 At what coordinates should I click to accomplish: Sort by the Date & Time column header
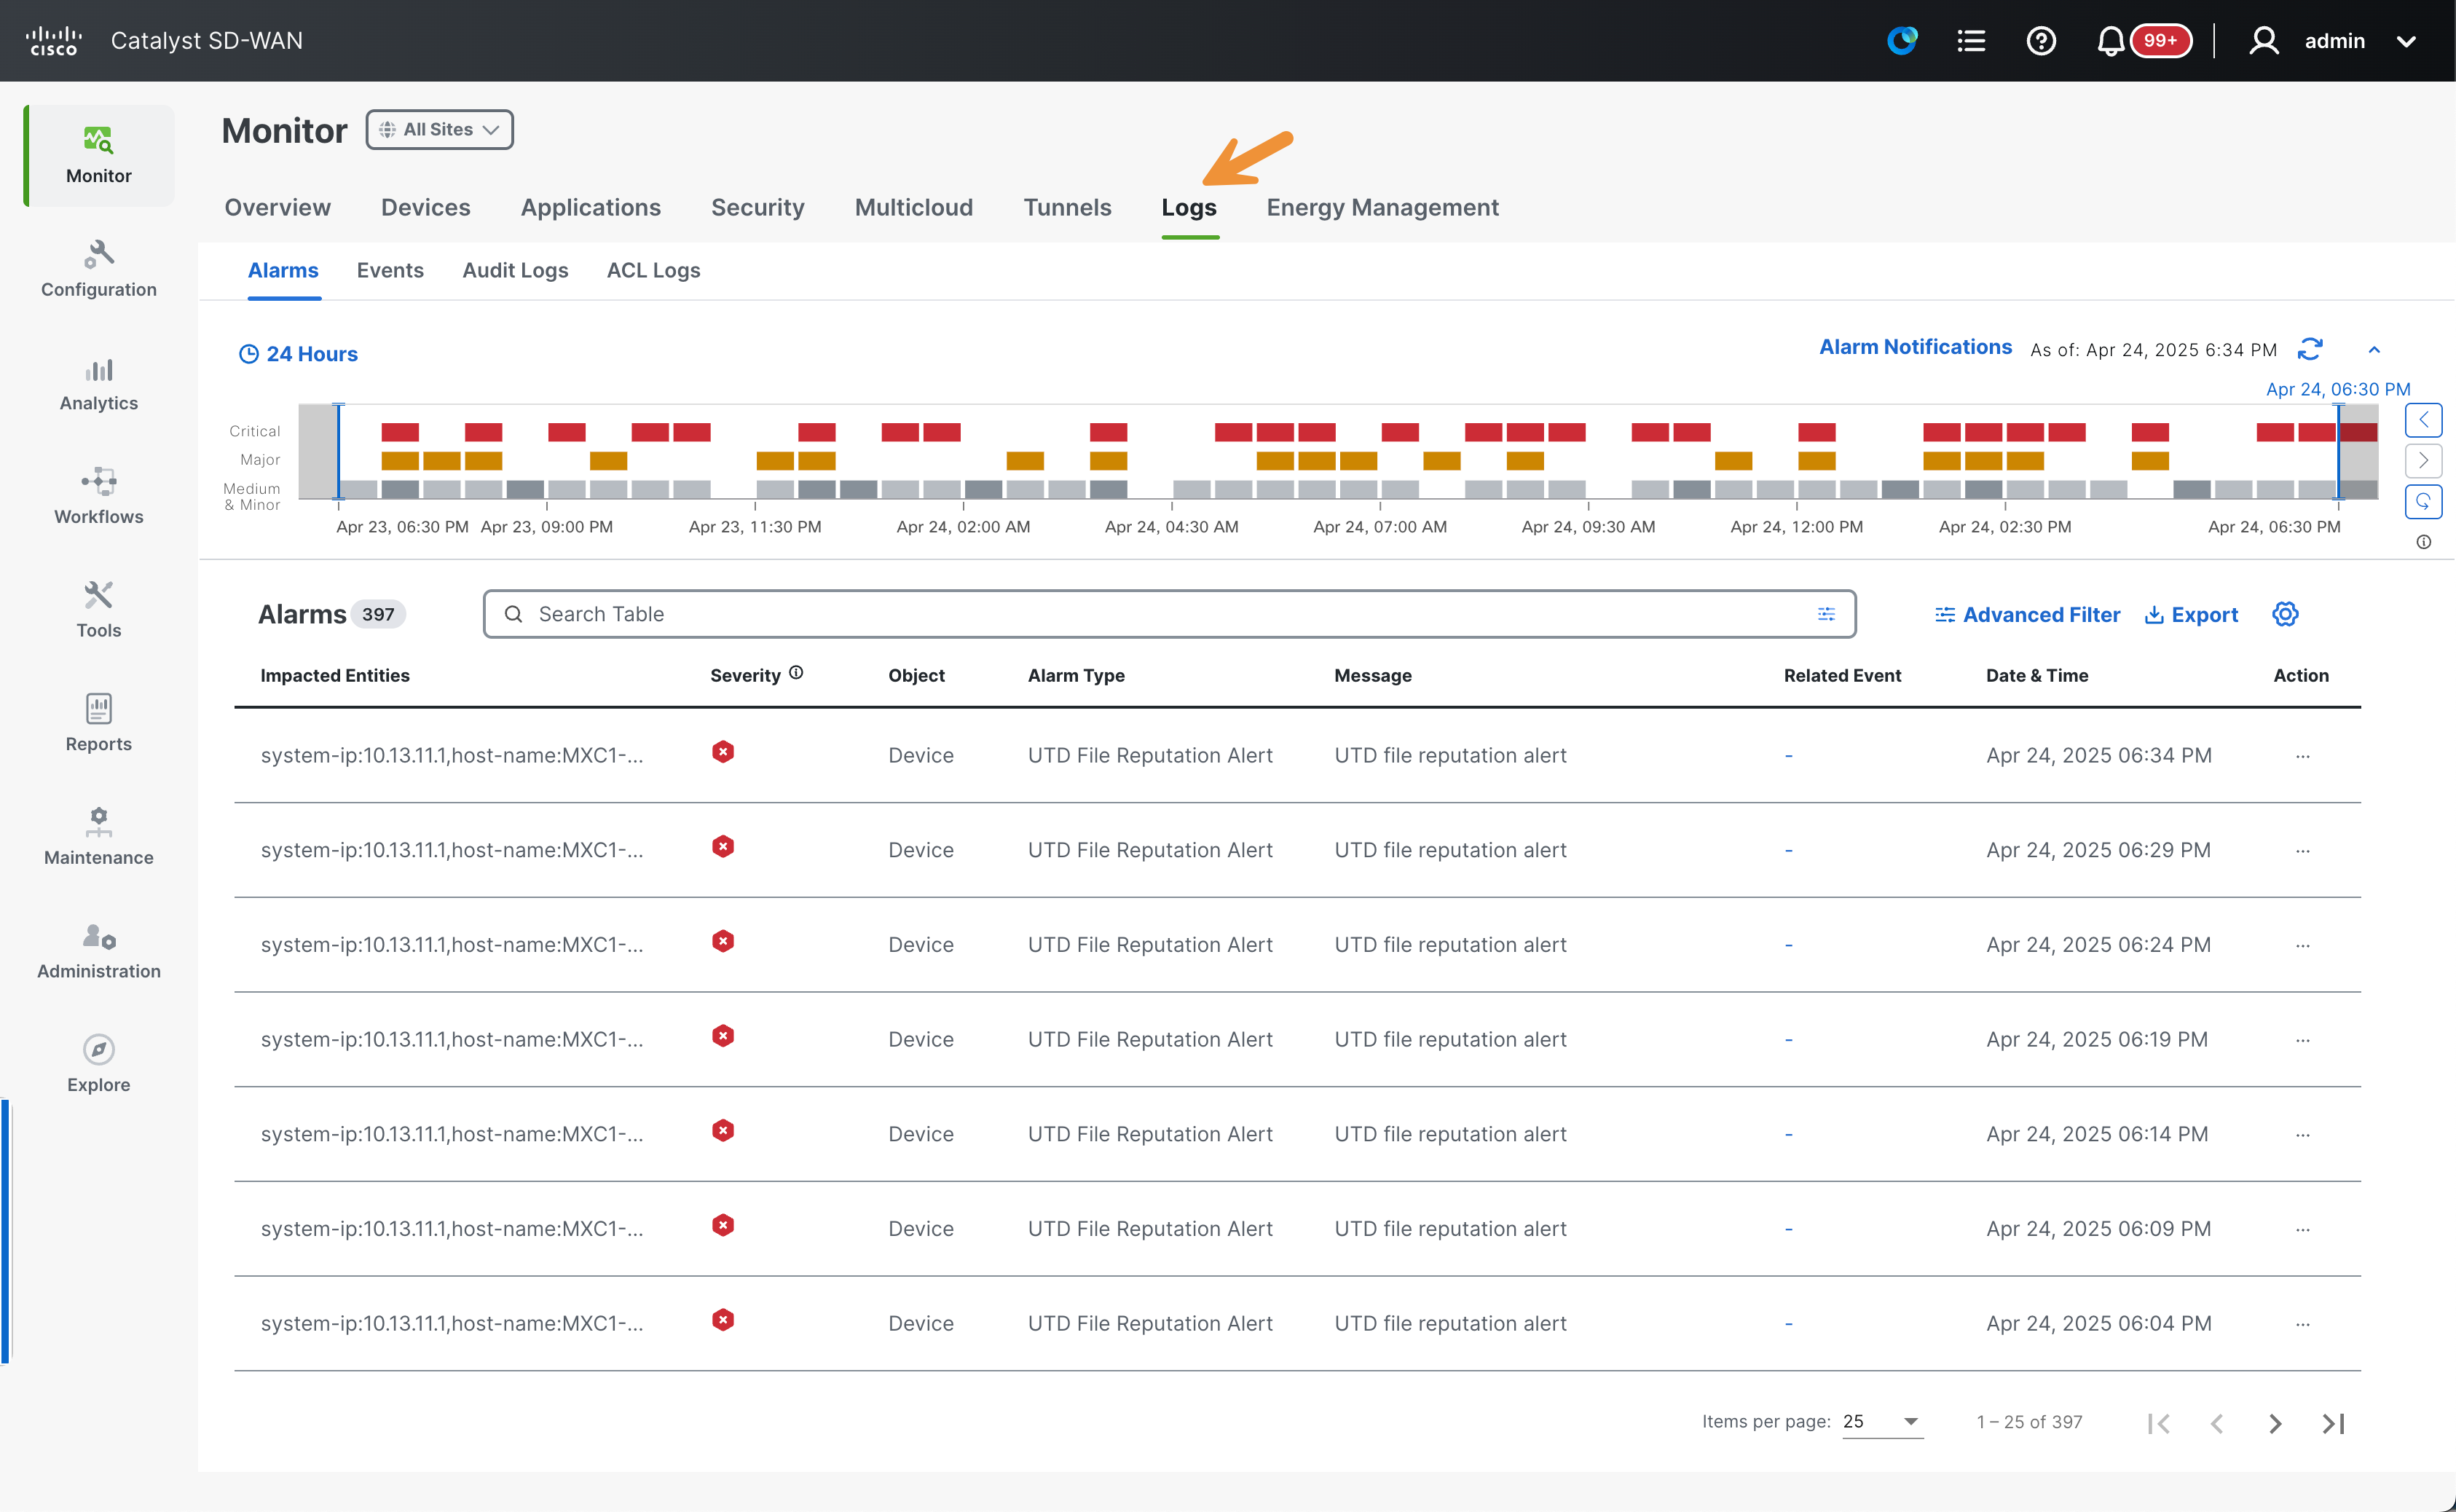(2036, 675)
